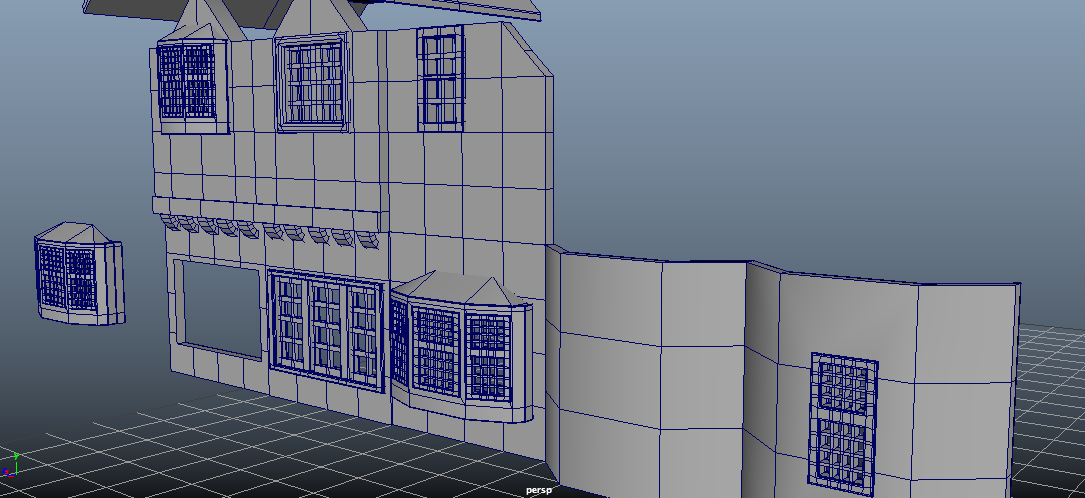This screenshot has height=498, width=1085.
Task: Select the upper-floor middle window under the gable
Action: point(313,83)
